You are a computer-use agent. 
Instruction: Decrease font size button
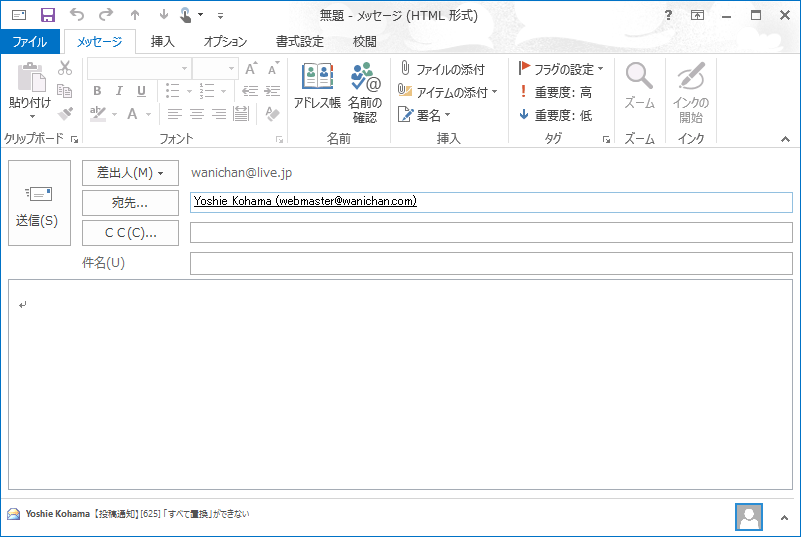click(x=273, y=68)
